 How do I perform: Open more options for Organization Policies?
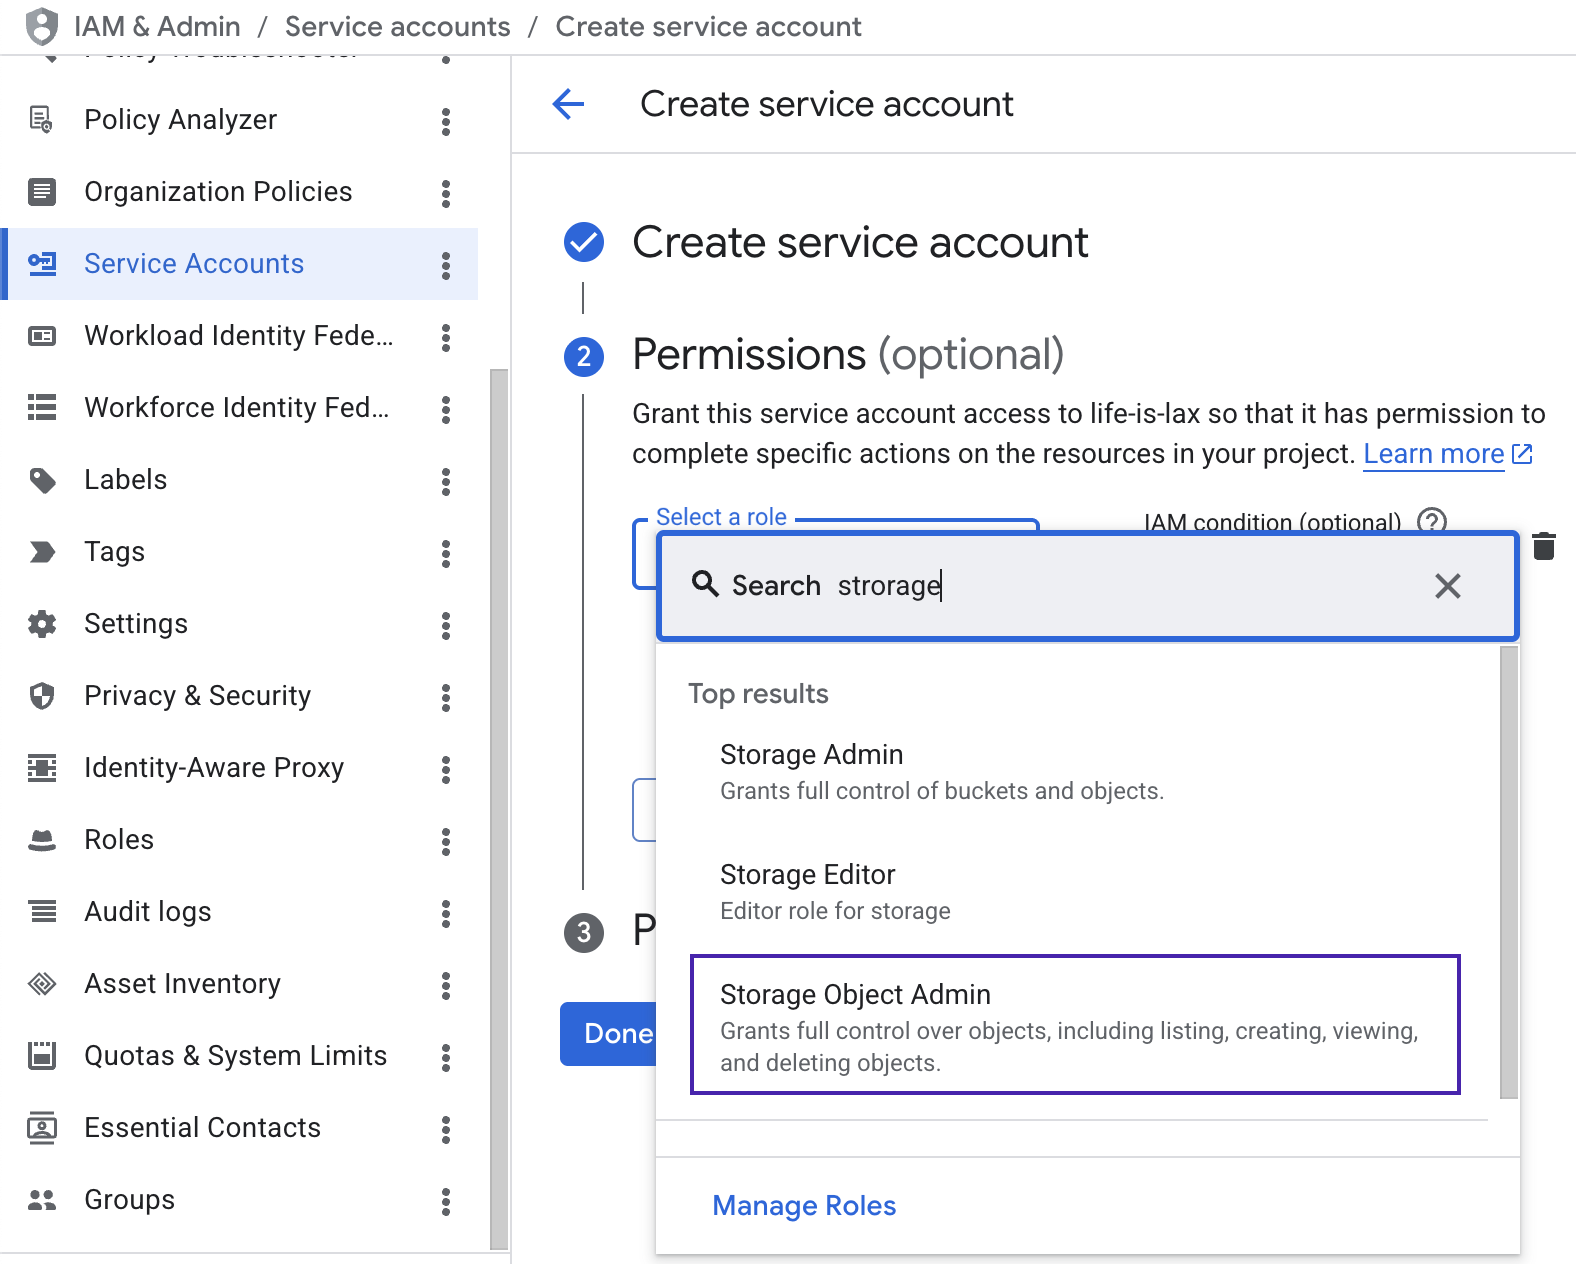446,194
